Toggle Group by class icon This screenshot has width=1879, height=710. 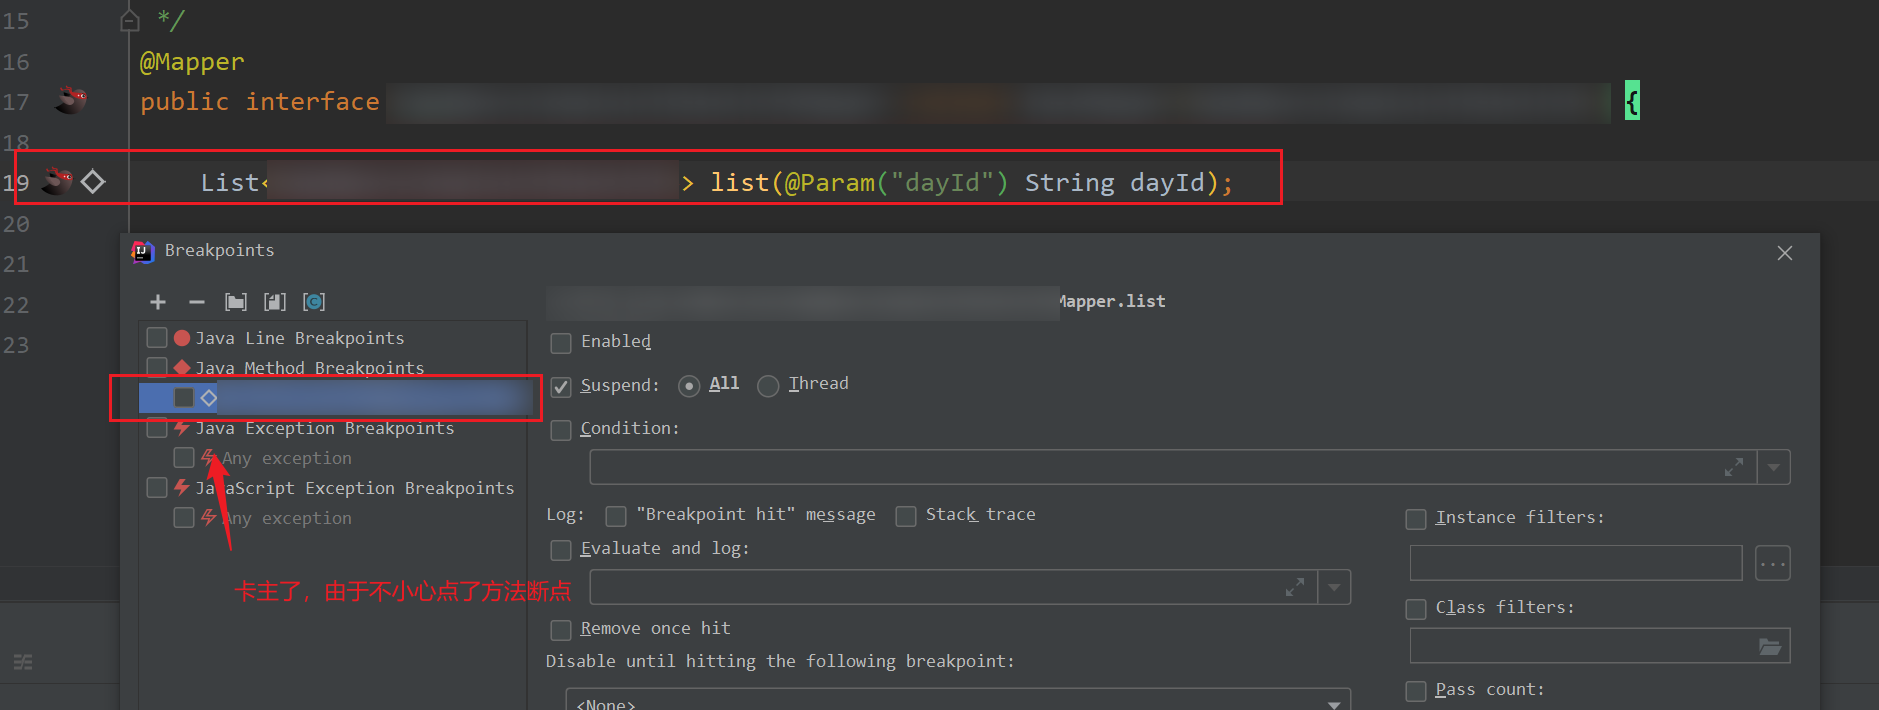[314, 302]
